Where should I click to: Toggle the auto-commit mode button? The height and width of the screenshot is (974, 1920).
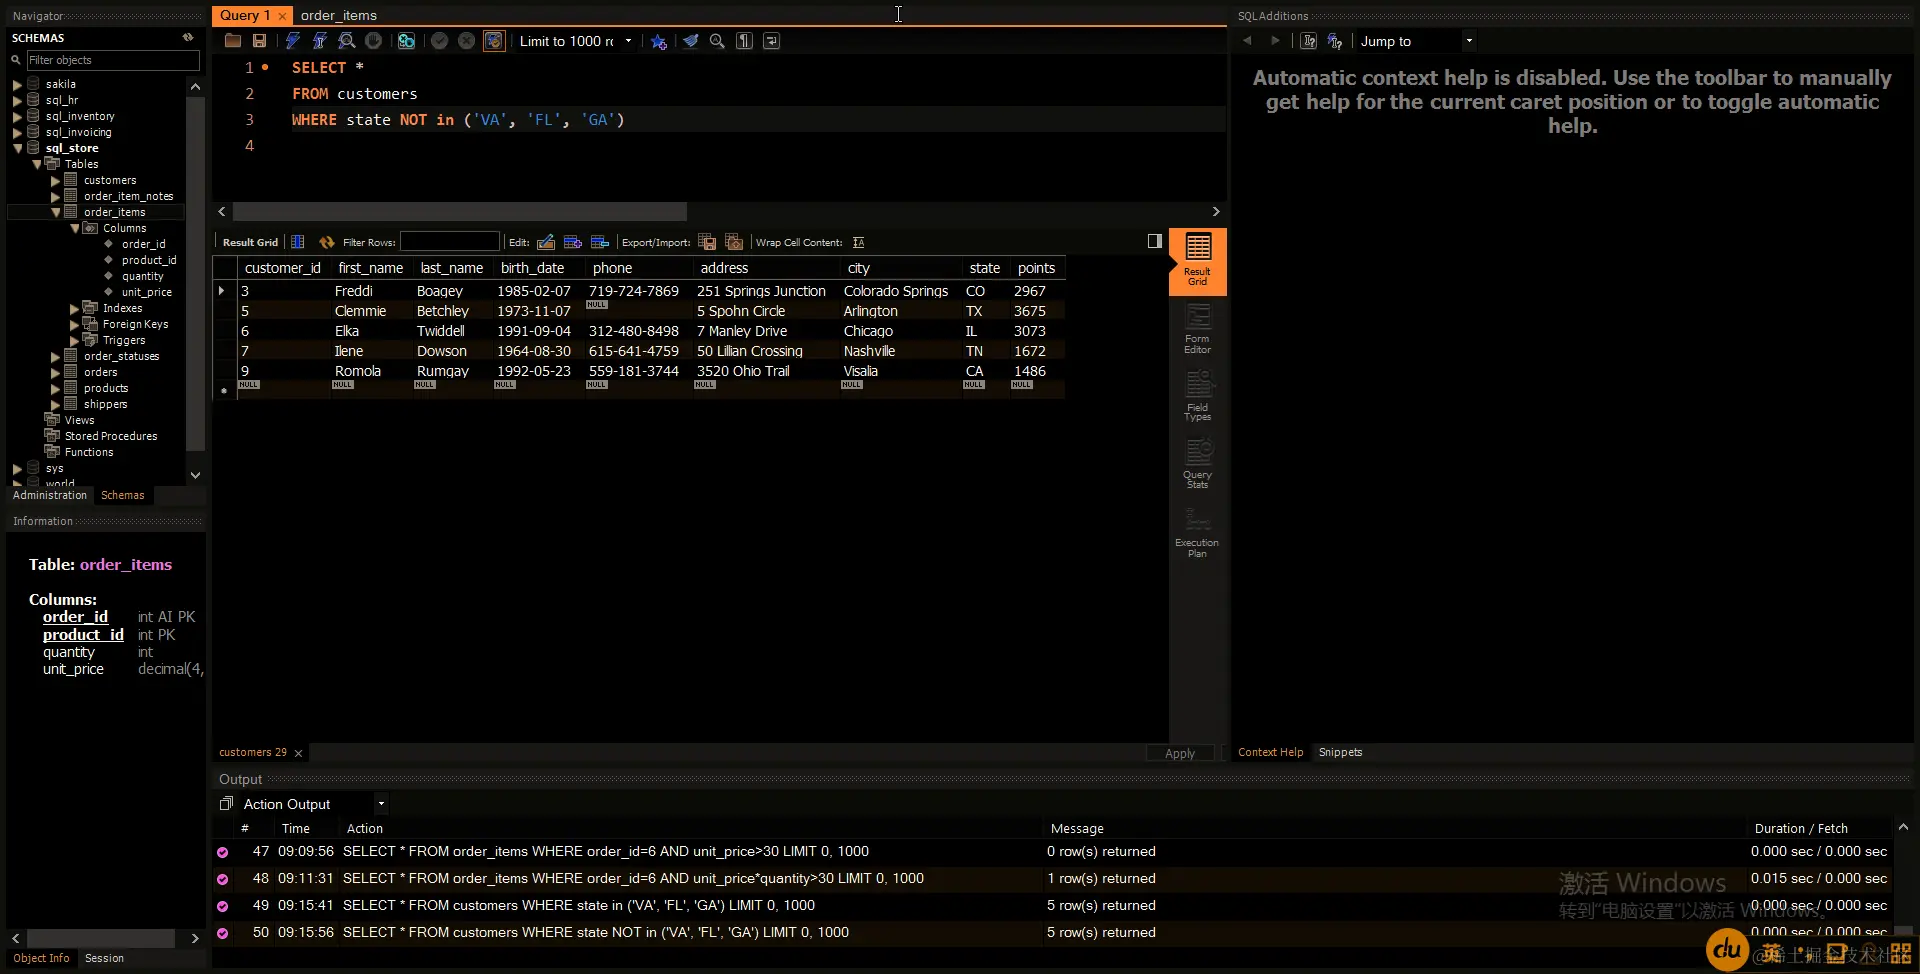494,41
